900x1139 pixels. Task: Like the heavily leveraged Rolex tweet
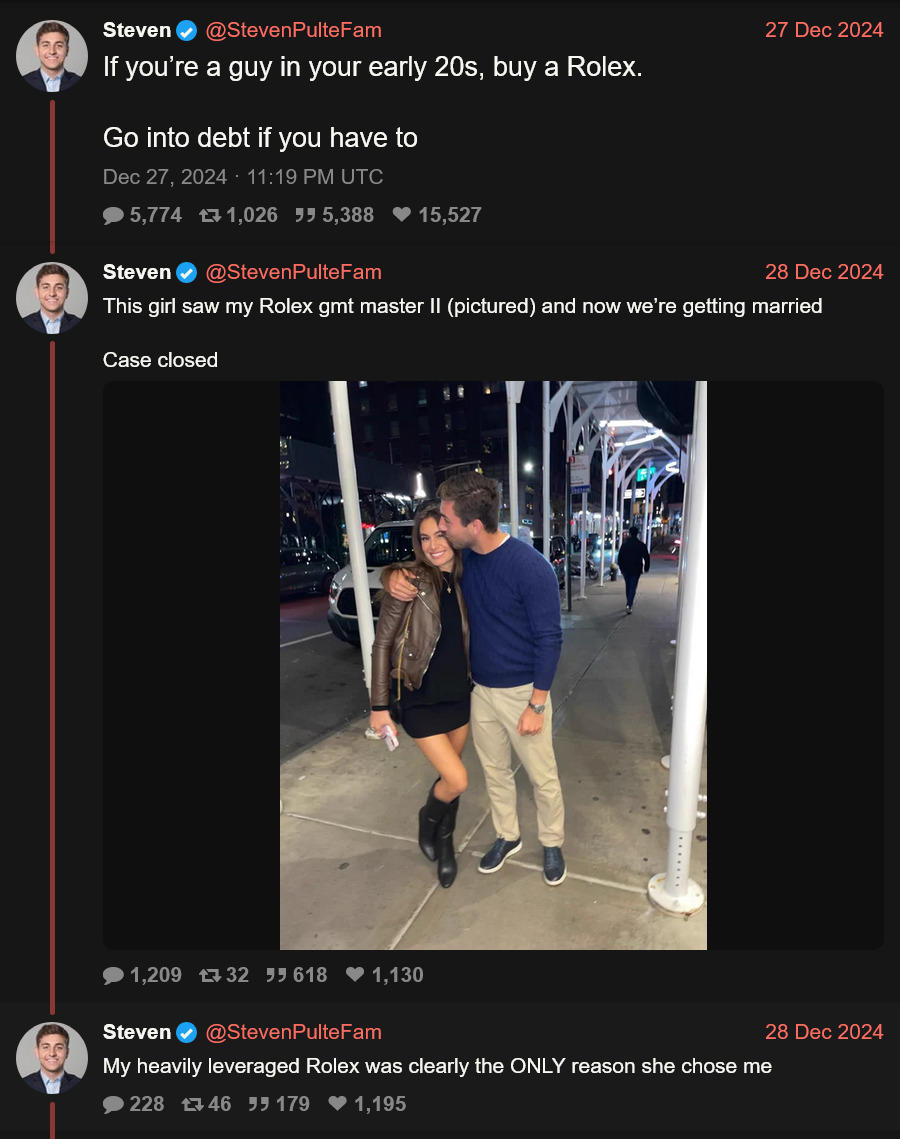pos(337,1104)
